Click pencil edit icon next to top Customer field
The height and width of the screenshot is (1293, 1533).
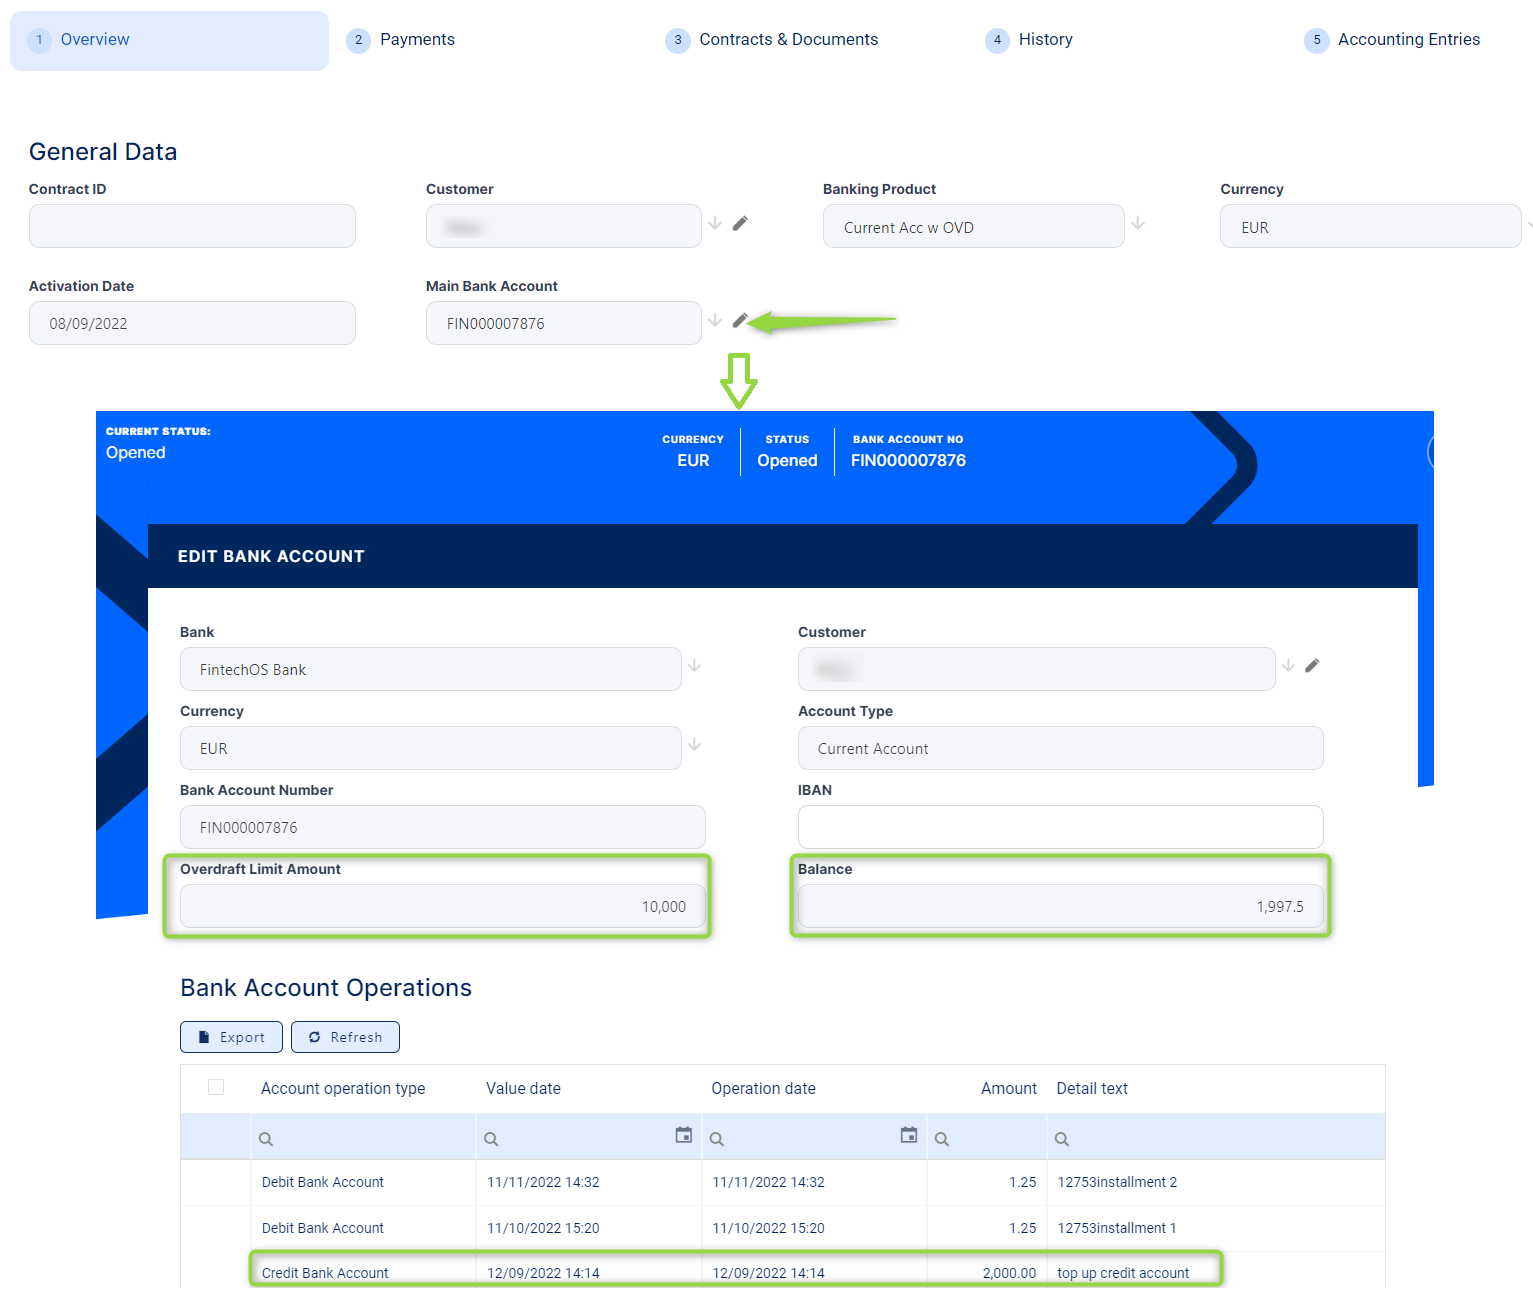pyautogui.click(x=740, y=224)
